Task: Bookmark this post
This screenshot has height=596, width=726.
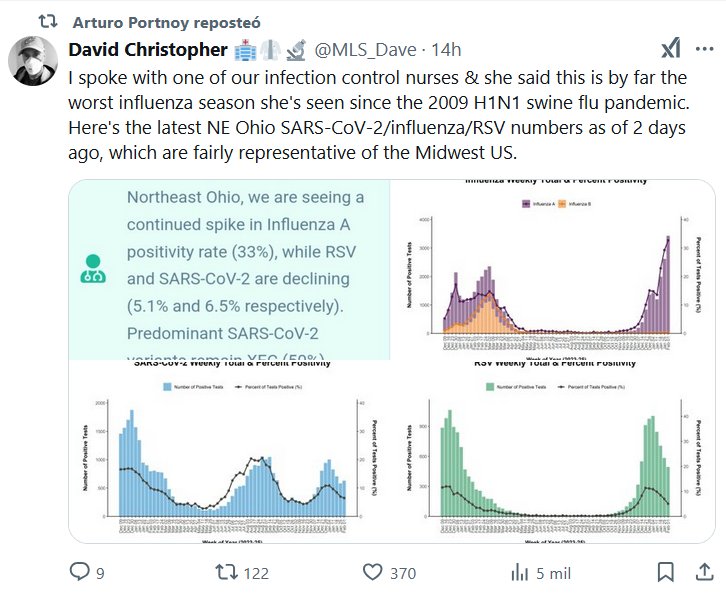Action: pos(666,572)
